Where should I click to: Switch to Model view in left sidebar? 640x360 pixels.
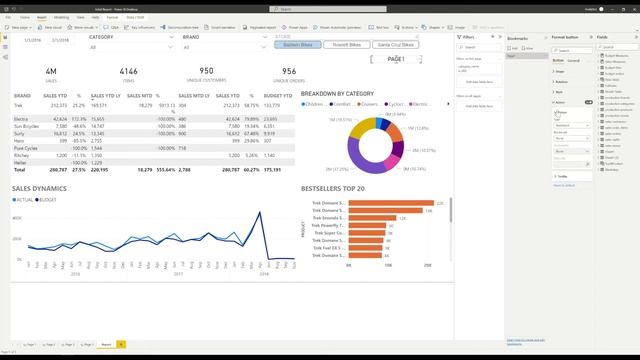[x=5, y=57]
